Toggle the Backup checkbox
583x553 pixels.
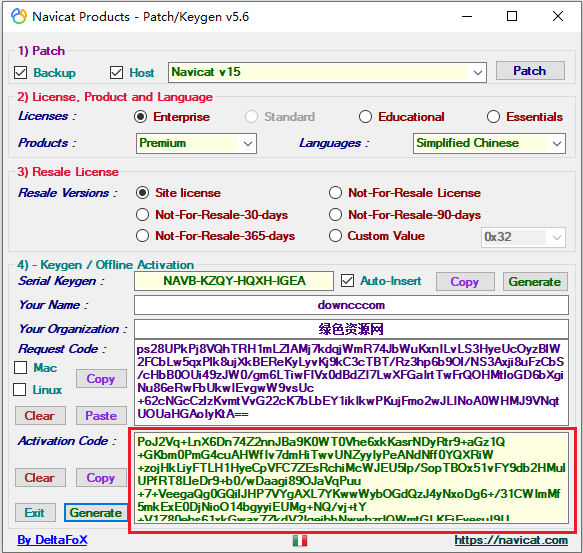(20, 73)
